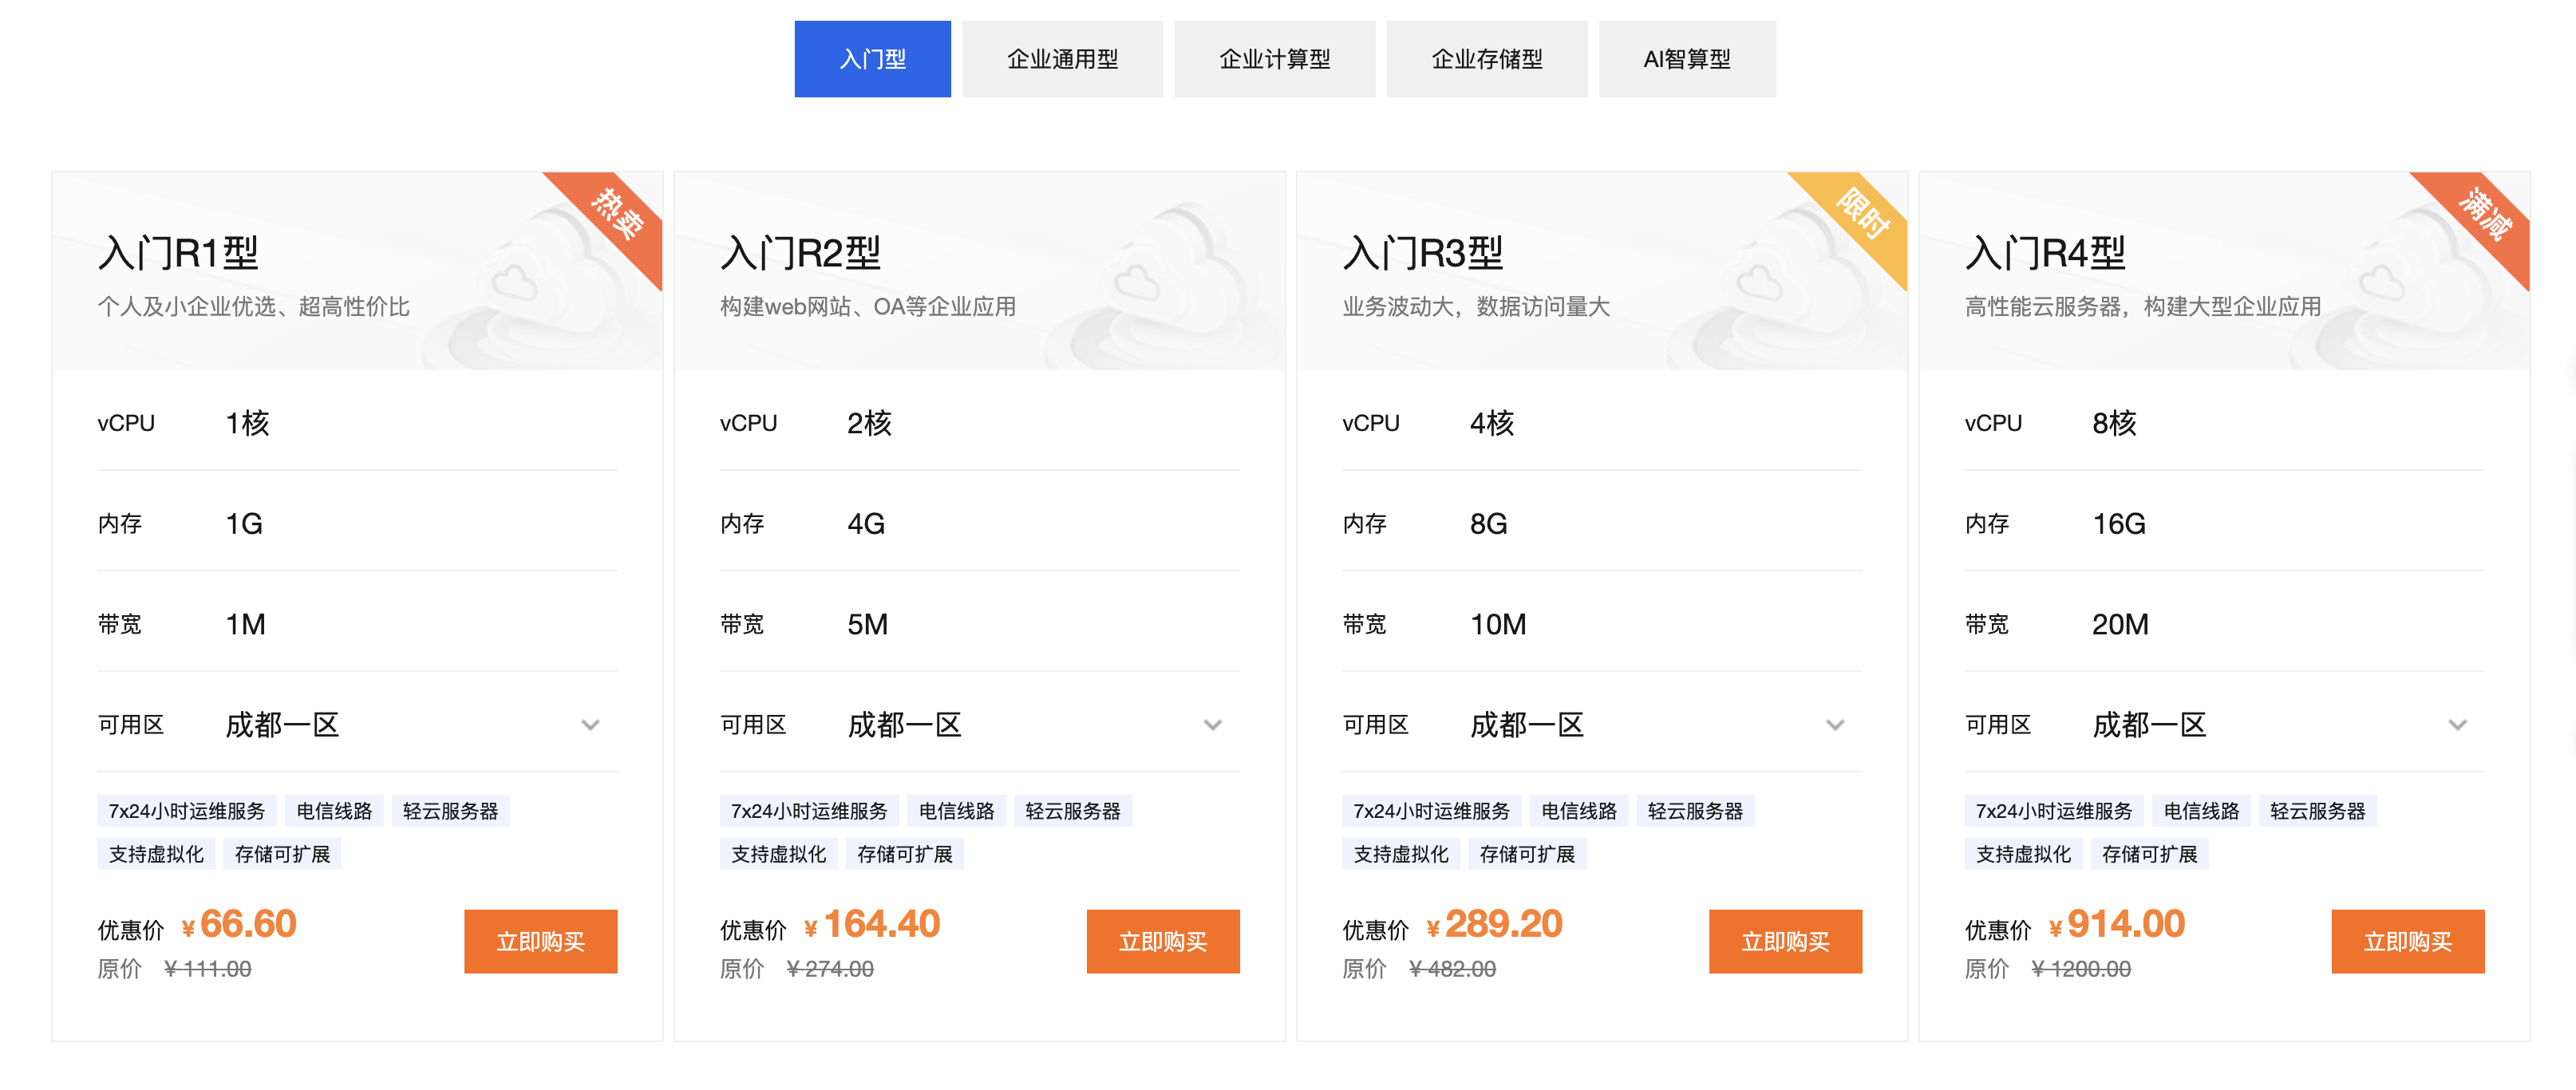The image size is (2576, 1090).
Task: Switch to the 企业计算型 tab
Action: (x=1274, y=59)
